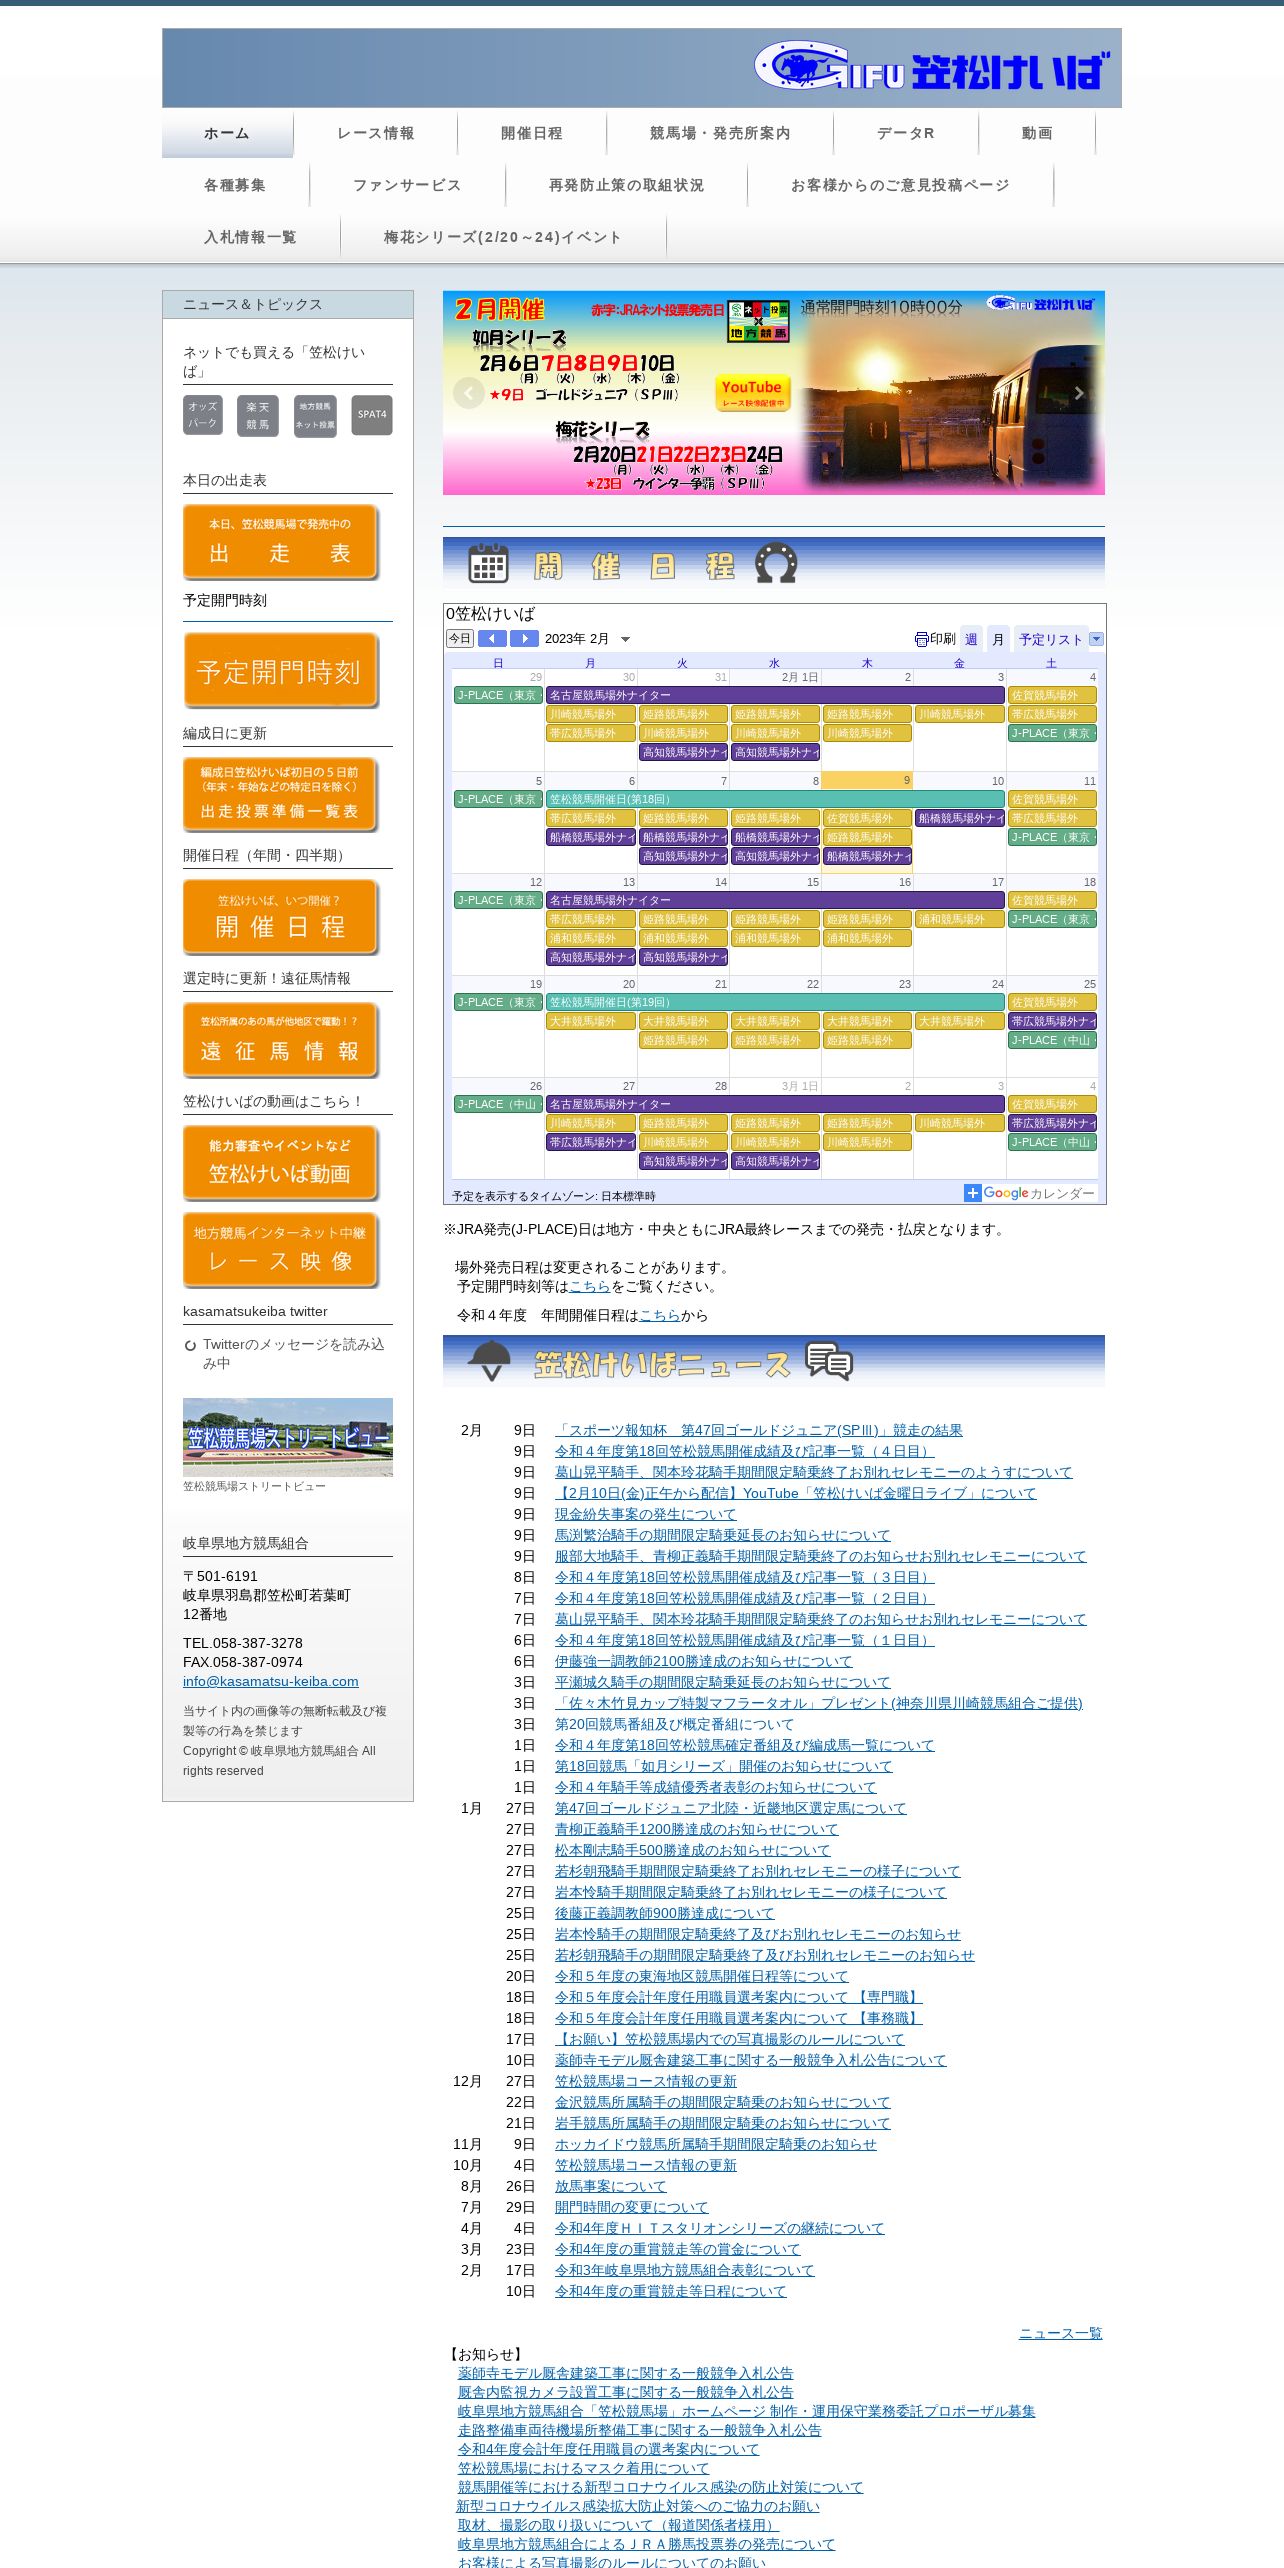
Task: Open 梅花シリーズ(2/20～24)イベント menu item
Action: pyautogui.click(x=503, y=237)
